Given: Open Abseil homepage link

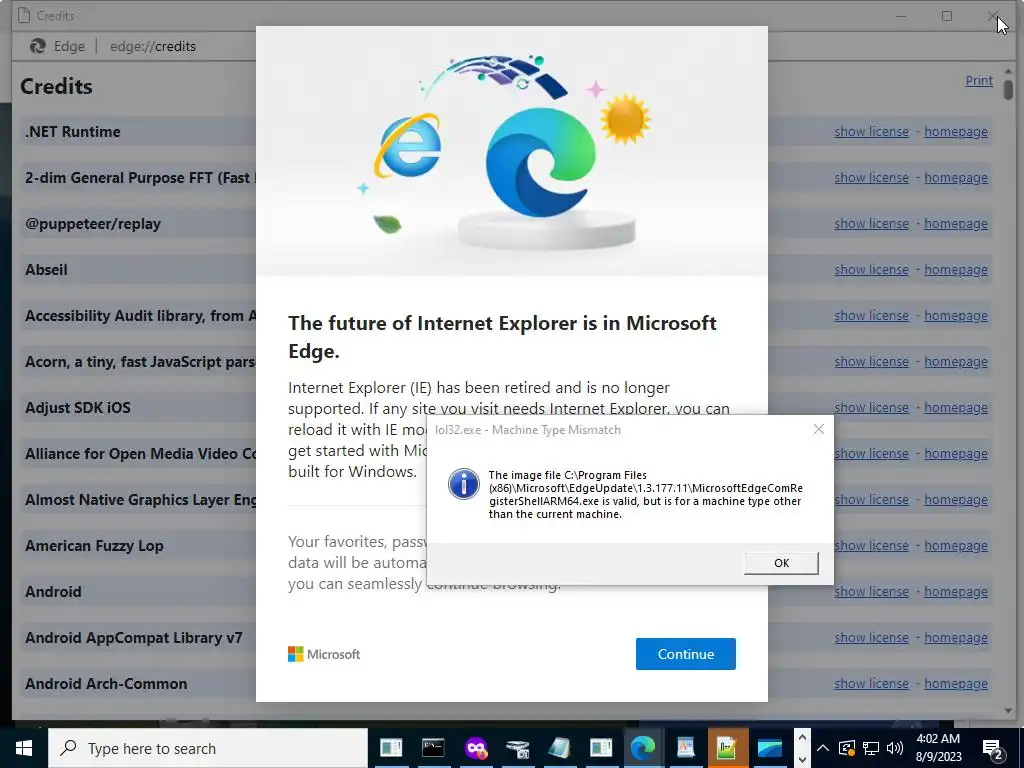Looking at the screenshot, I should click(x=955, y=269).
